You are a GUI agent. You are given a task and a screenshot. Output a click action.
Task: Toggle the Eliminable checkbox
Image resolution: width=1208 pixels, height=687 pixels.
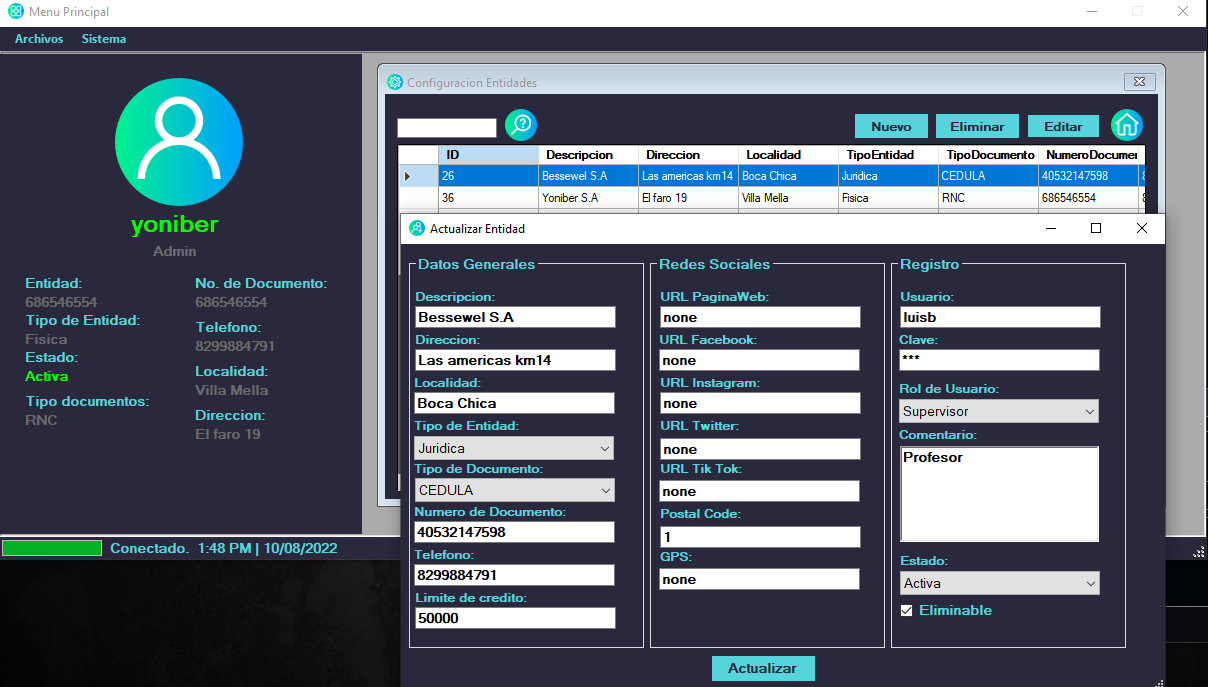click(x=907, y=611)
